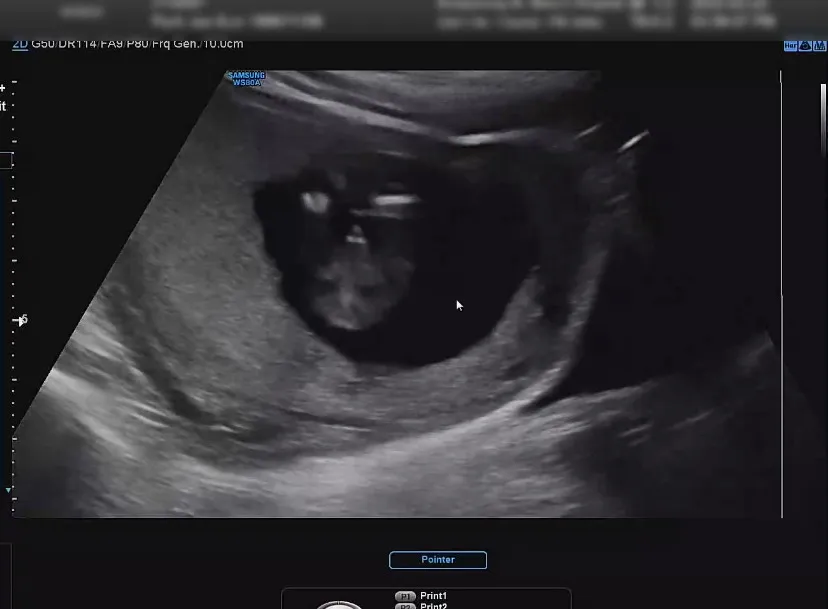Choose the Print1 option
The image size is (828, 609).
(434, 596)
